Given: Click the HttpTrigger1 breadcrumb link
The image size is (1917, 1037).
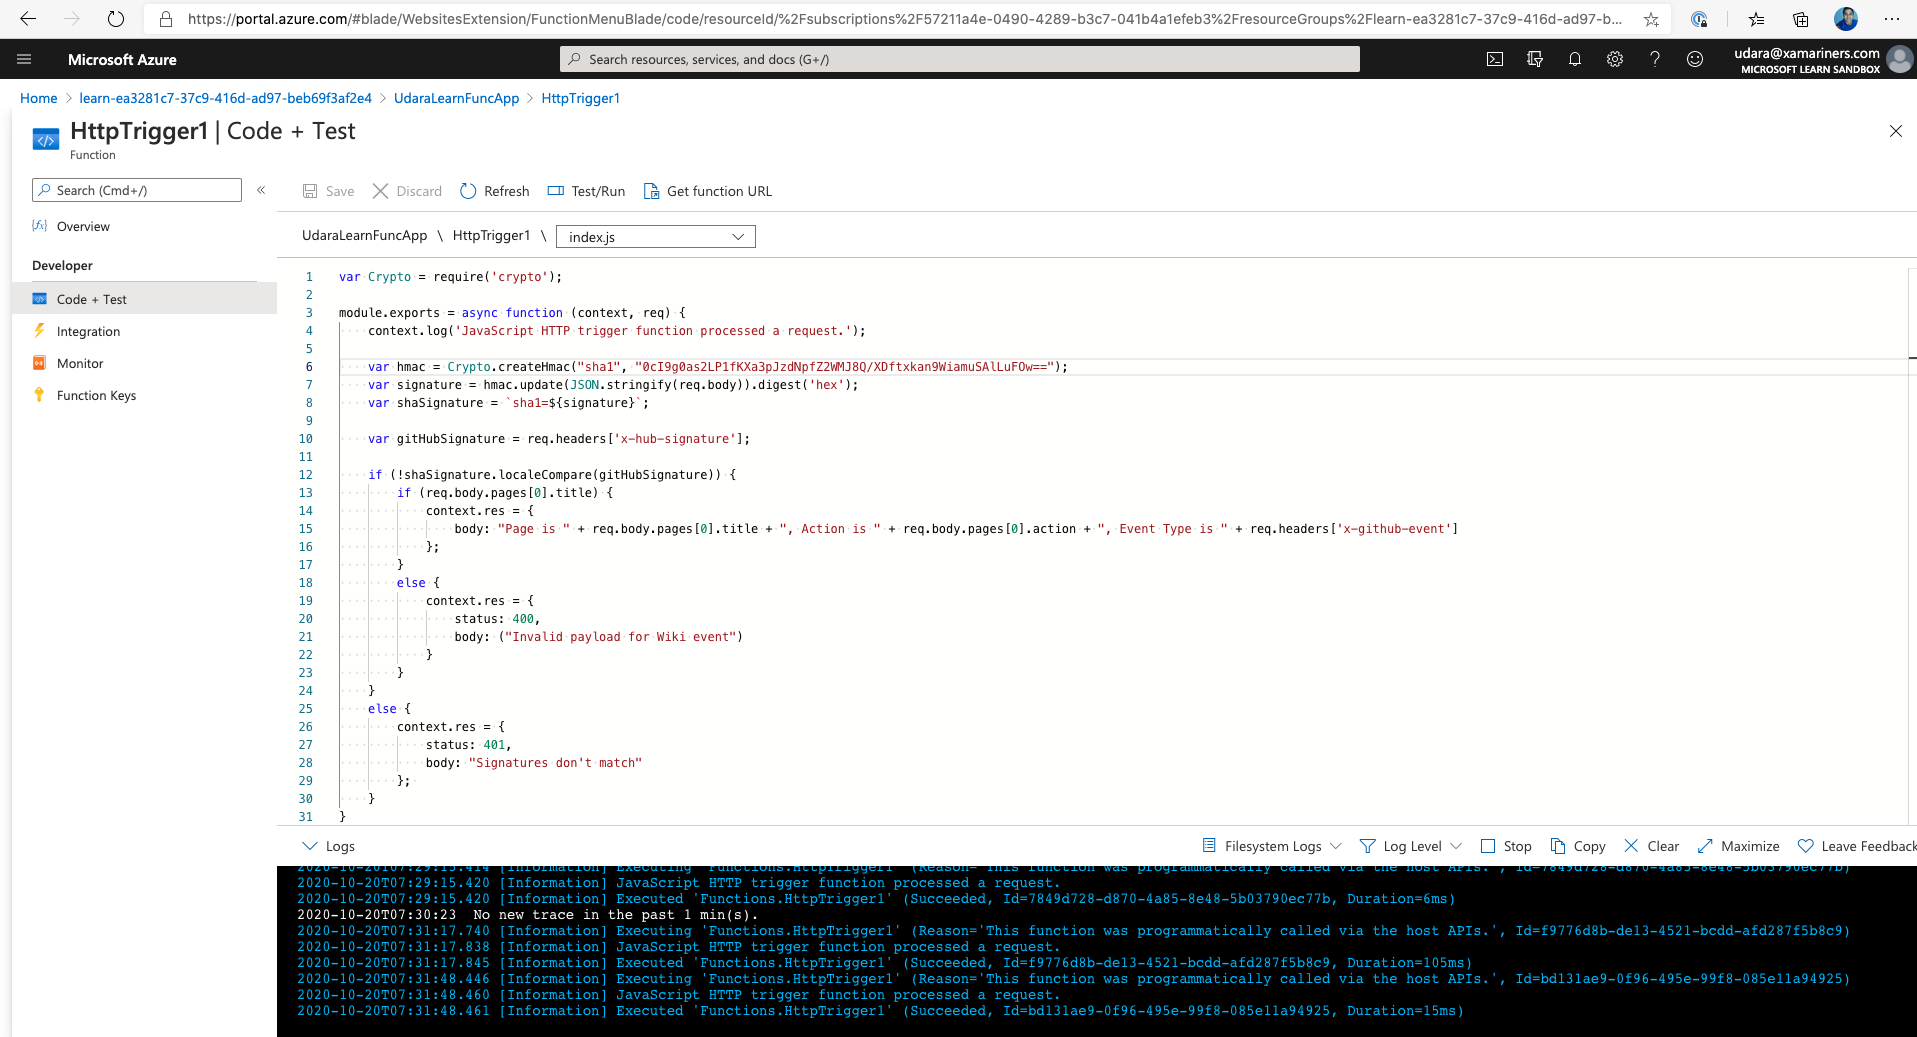Looking at the screenshot, I should click(580, 98).
